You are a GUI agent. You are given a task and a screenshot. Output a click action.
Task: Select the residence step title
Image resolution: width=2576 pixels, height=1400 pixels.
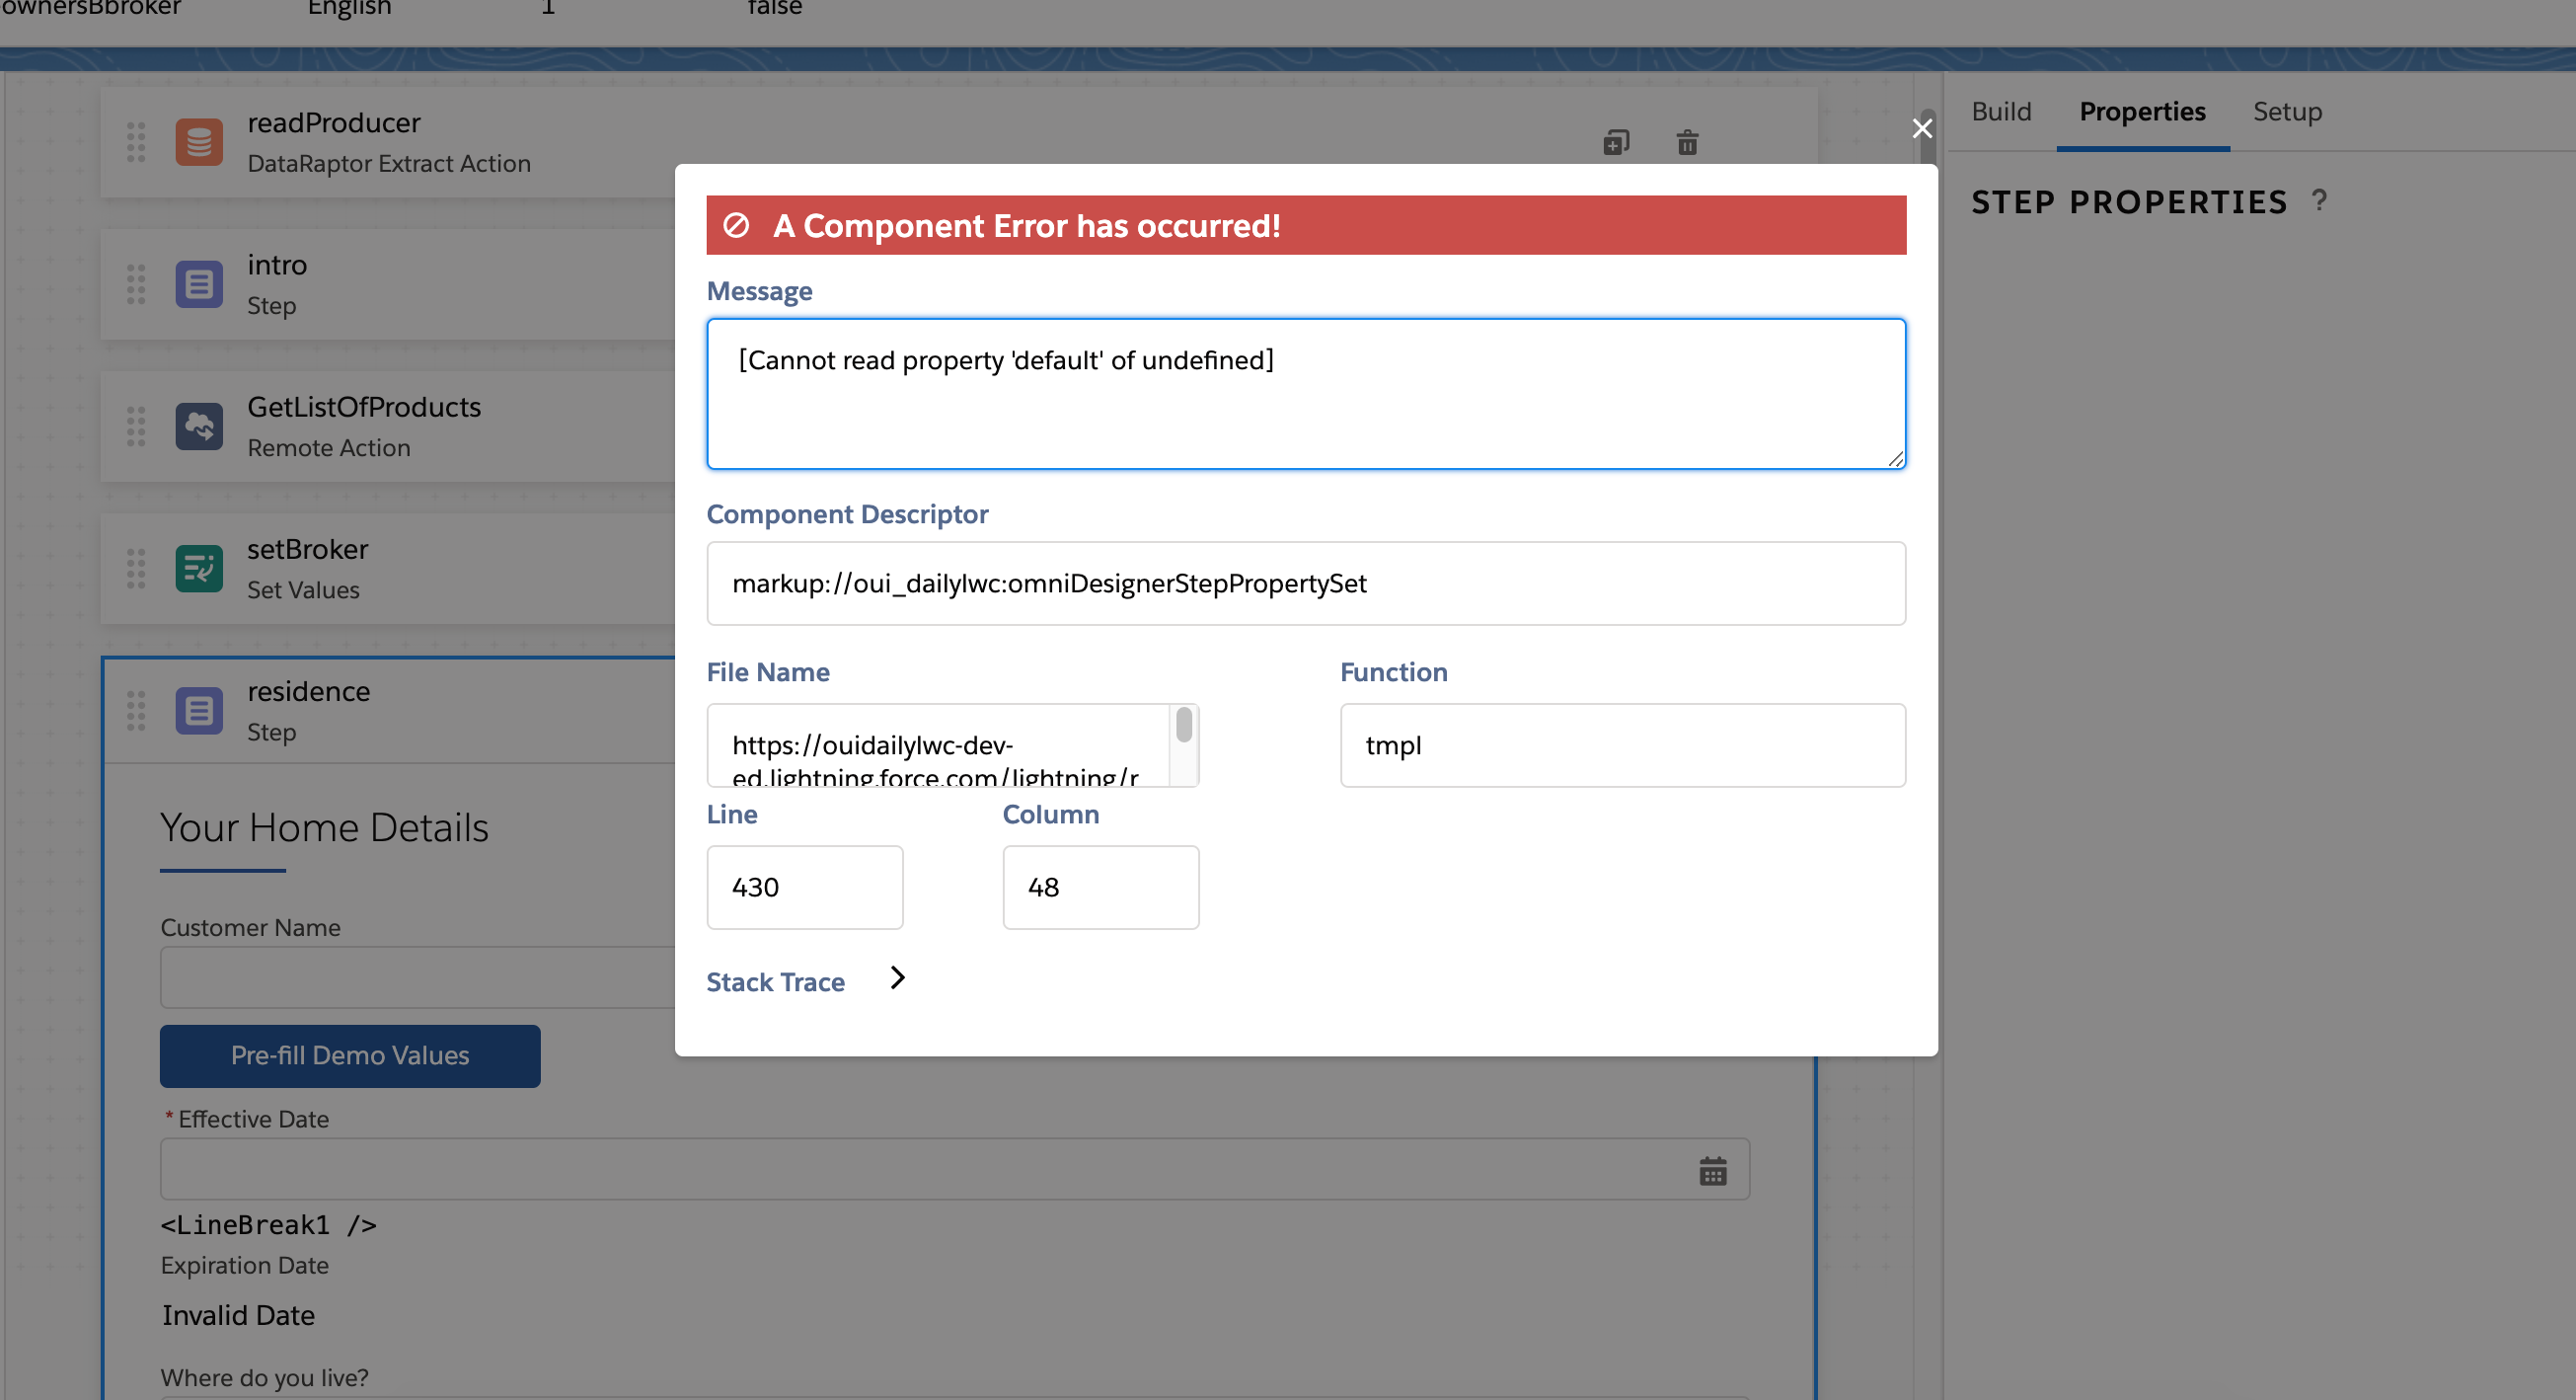click(309, 691)
